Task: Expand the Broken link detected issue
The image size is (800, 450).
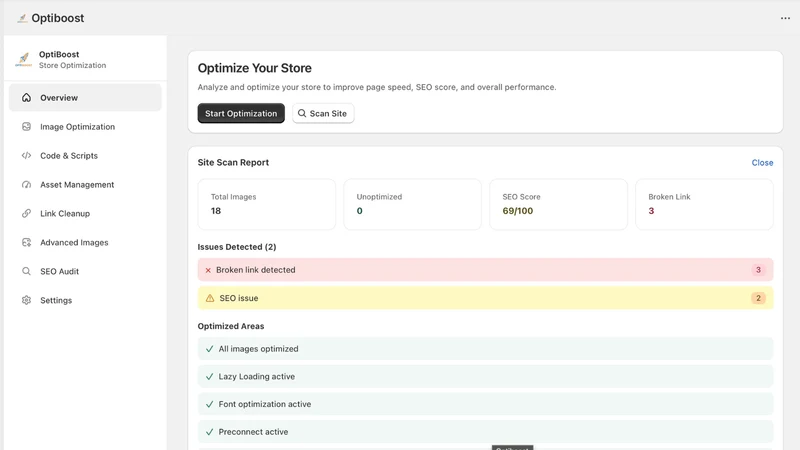Action: [485, 270]
